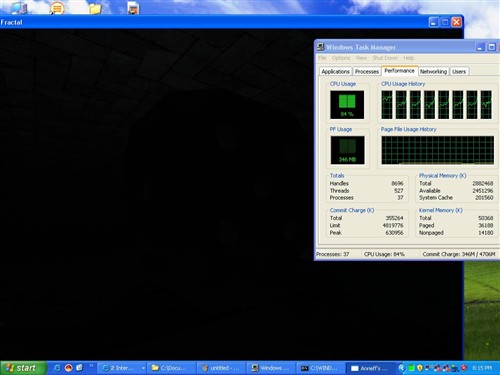Open the View menu in Task Manager
This screenshot has height=375, width=500.
[361, 58]
